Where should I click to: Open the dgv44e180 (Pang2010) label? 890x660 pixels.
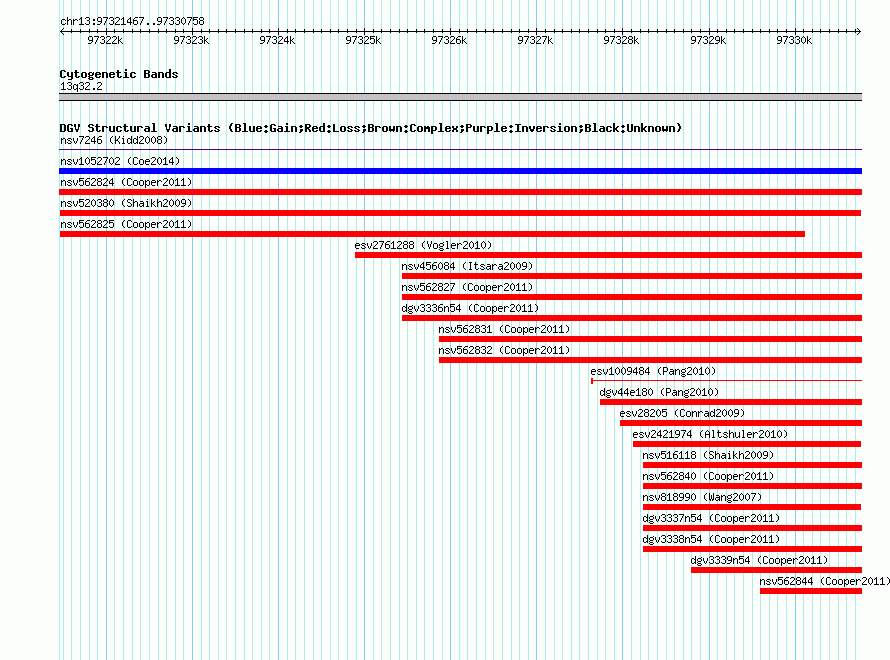tap(659, 392)
